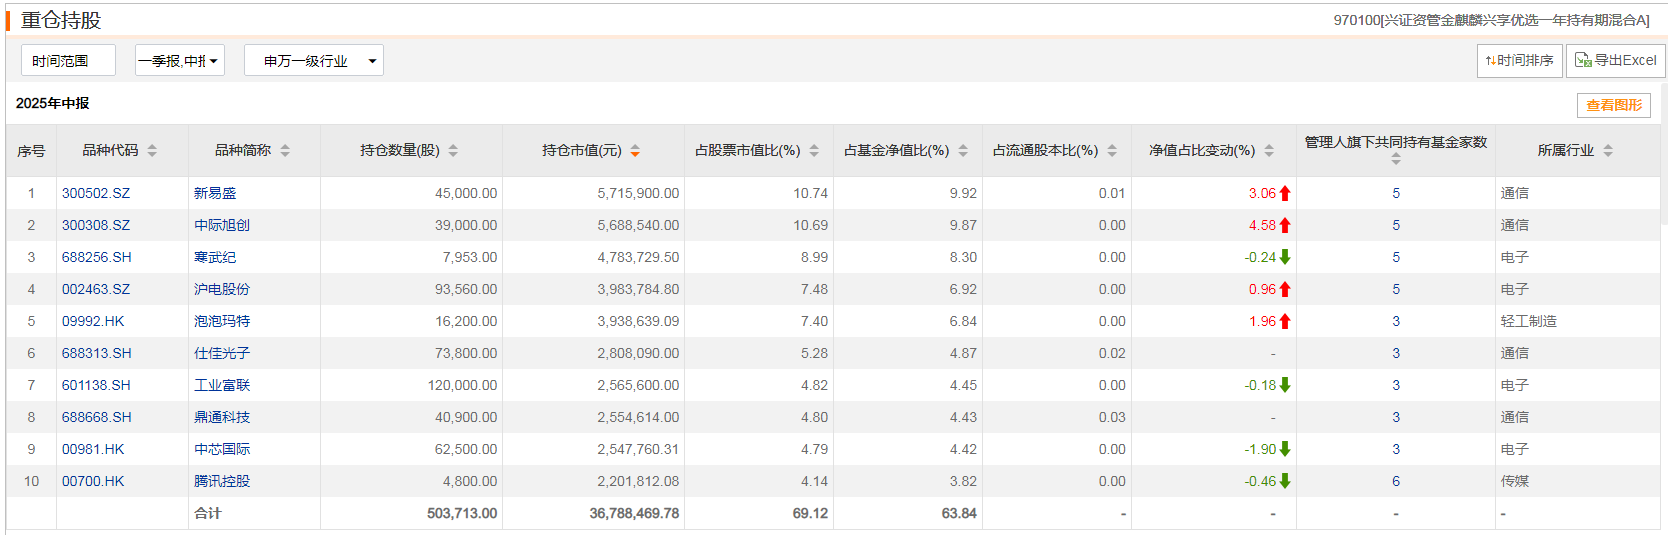Image resolution: width=1668 pixels, height=535 pixels.
Task: Open stock code 688313.SH link
Action: 97,353
